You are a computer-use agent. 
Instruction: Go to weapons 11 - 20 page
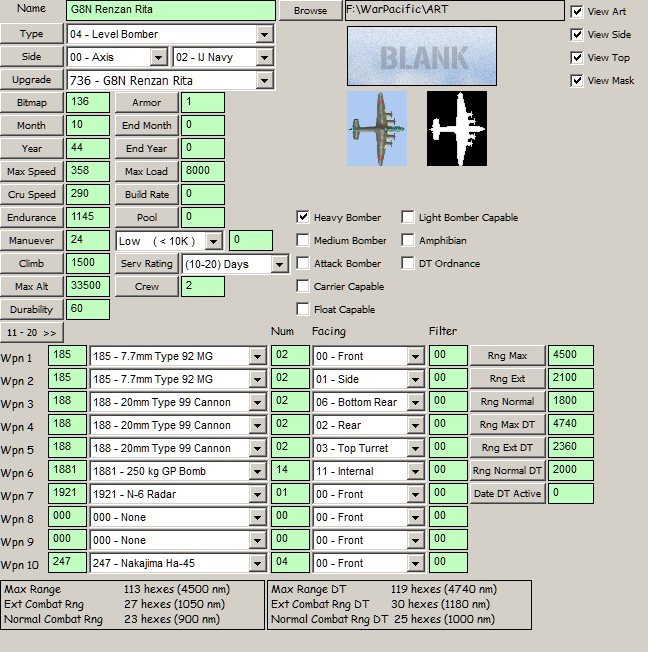click(x=32, y=333)
